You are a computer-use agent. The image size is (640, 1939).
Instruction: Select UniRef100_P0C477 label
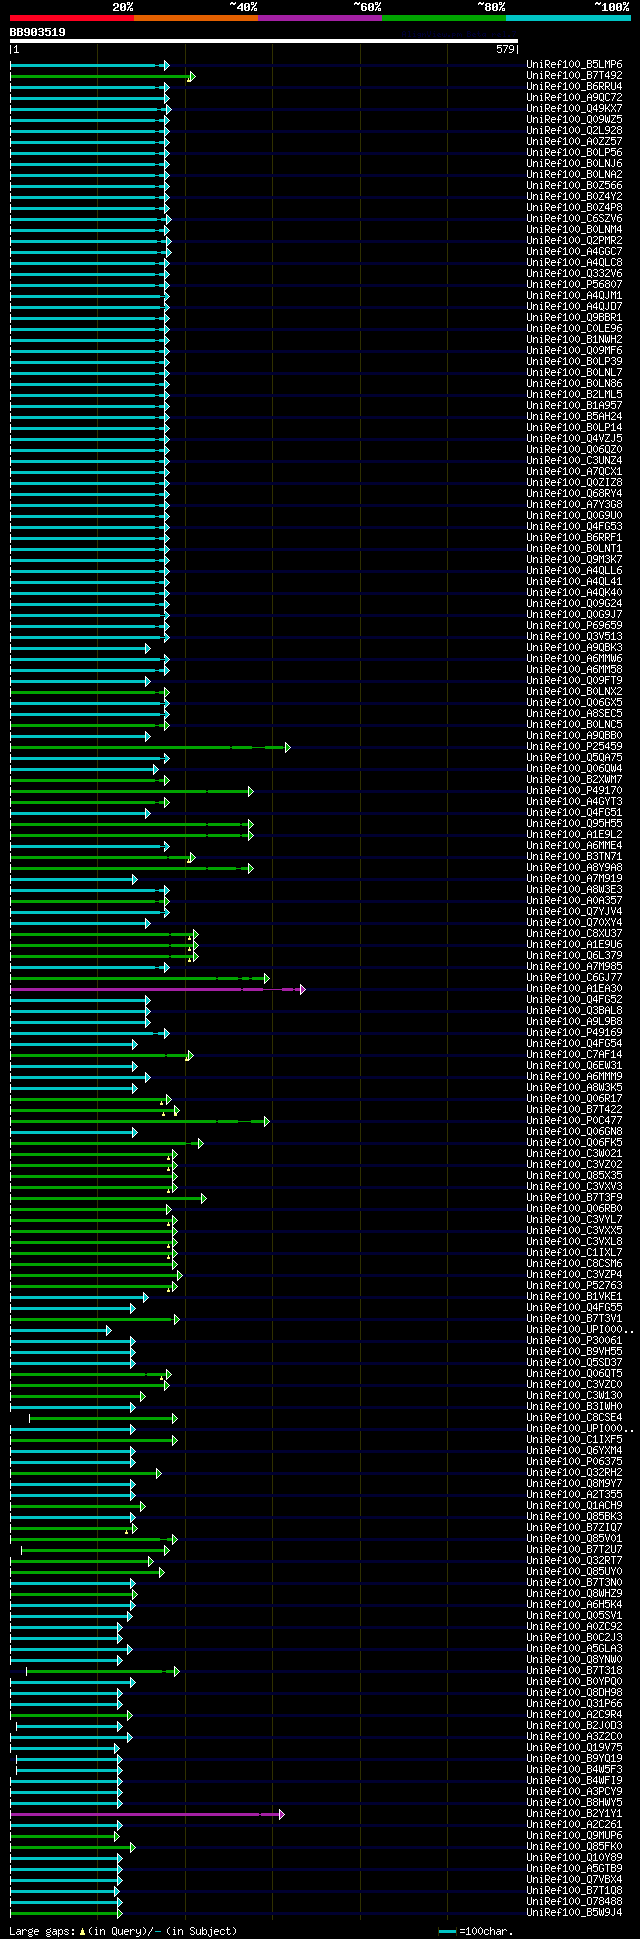574,1121
